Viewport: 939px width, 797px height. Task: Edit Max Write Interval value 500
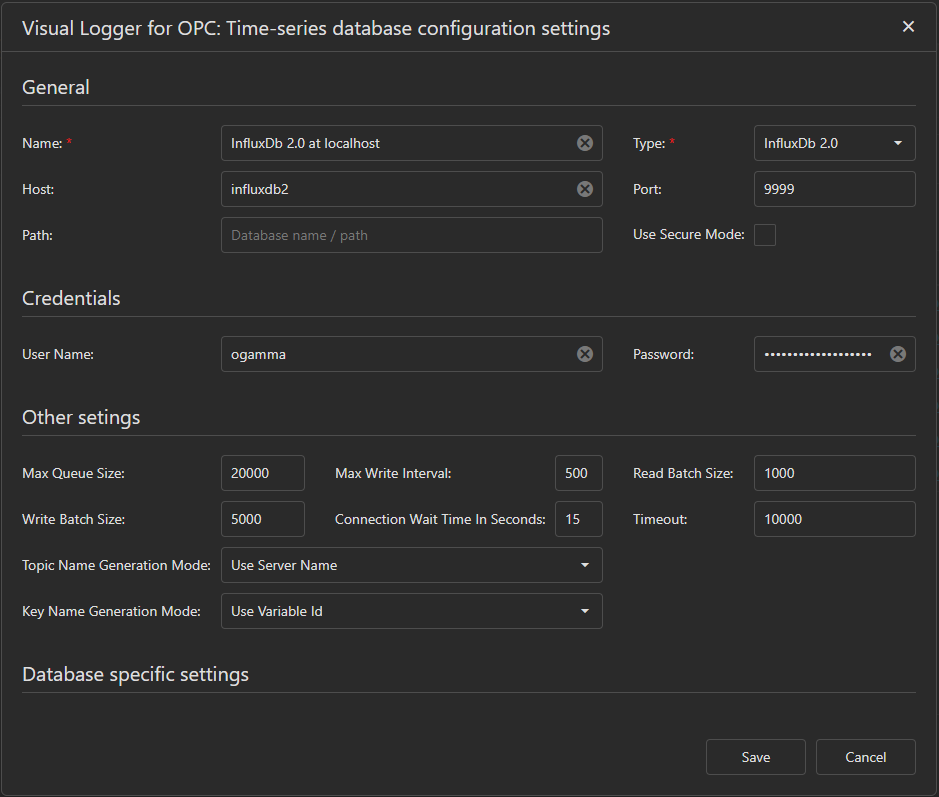click(578, 473)
